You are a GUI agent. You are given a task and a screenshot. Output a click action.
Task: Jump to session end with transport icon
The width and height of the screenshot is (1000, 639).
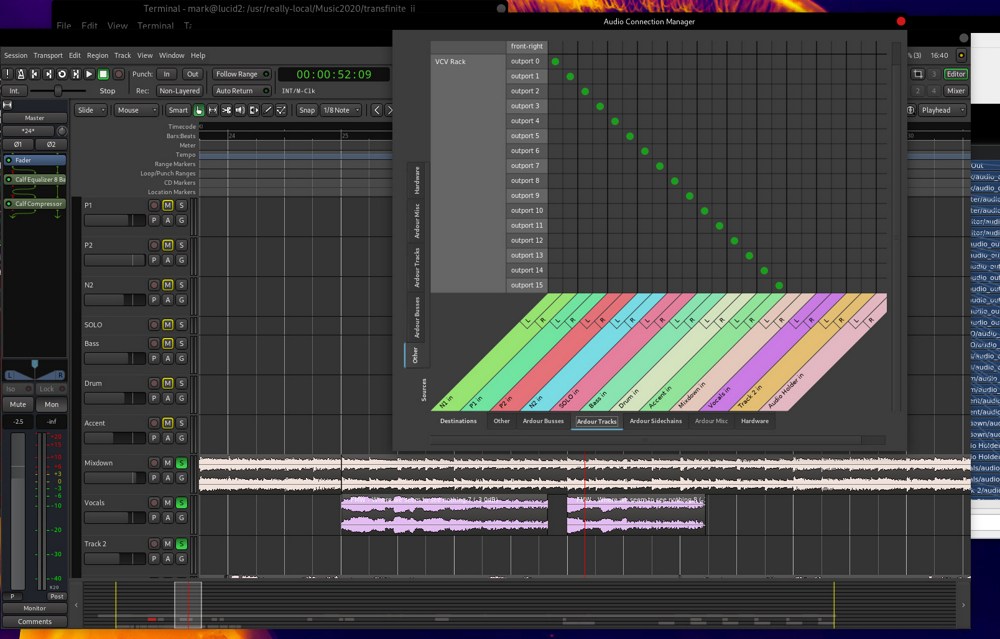click(48, 74)
